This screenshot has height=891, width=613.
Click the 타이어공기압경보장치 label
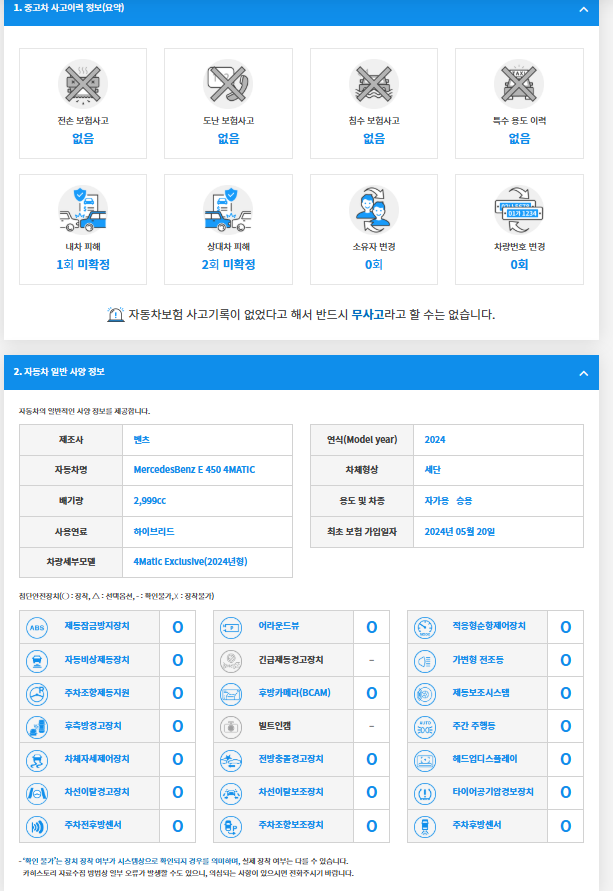coord(493,792)
